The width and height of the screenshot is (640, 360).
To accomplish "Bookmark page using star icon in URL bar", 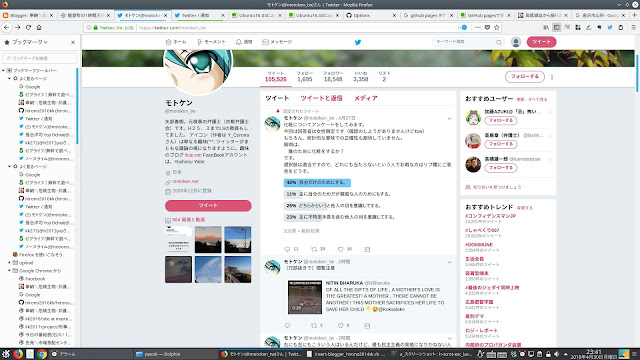I will tap(496, 27).
